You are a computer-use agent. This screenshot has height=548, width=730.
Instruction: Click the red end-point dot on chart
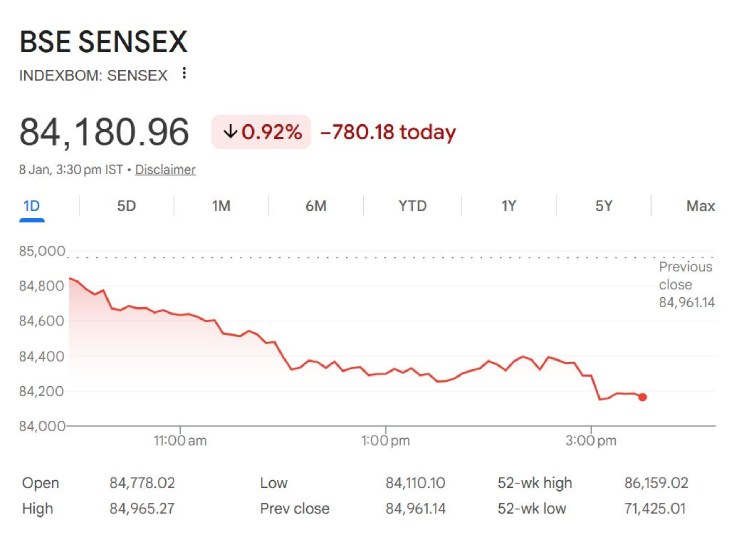(642, 397)
